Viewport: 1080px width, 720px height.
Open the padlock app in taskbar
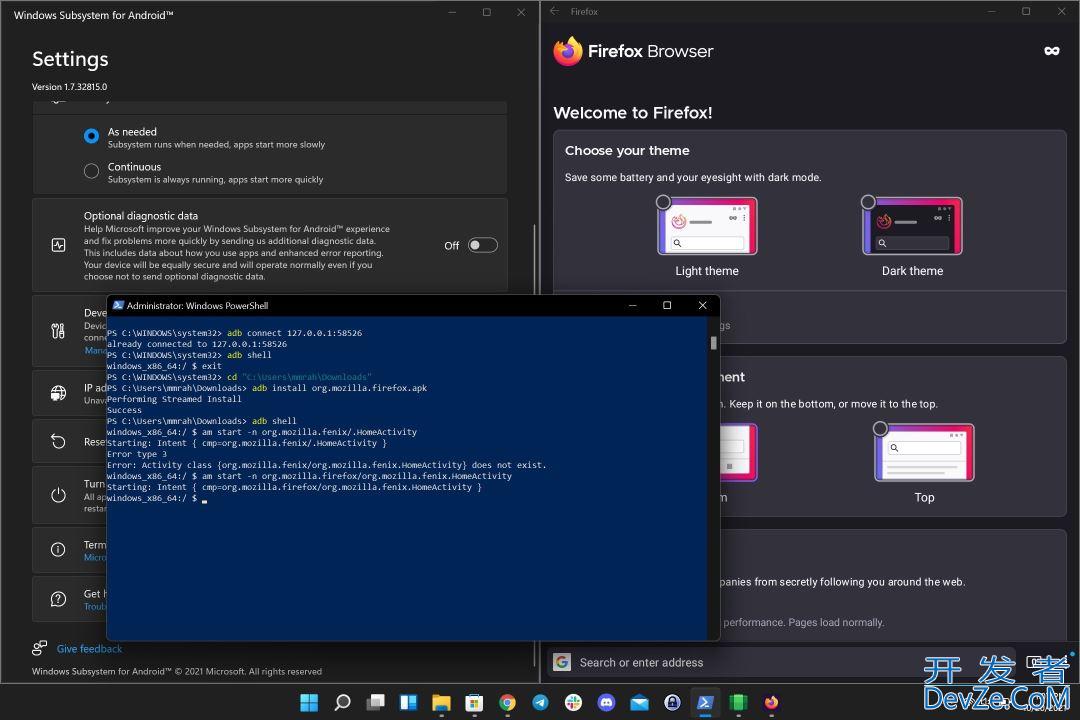pos(672,702)
